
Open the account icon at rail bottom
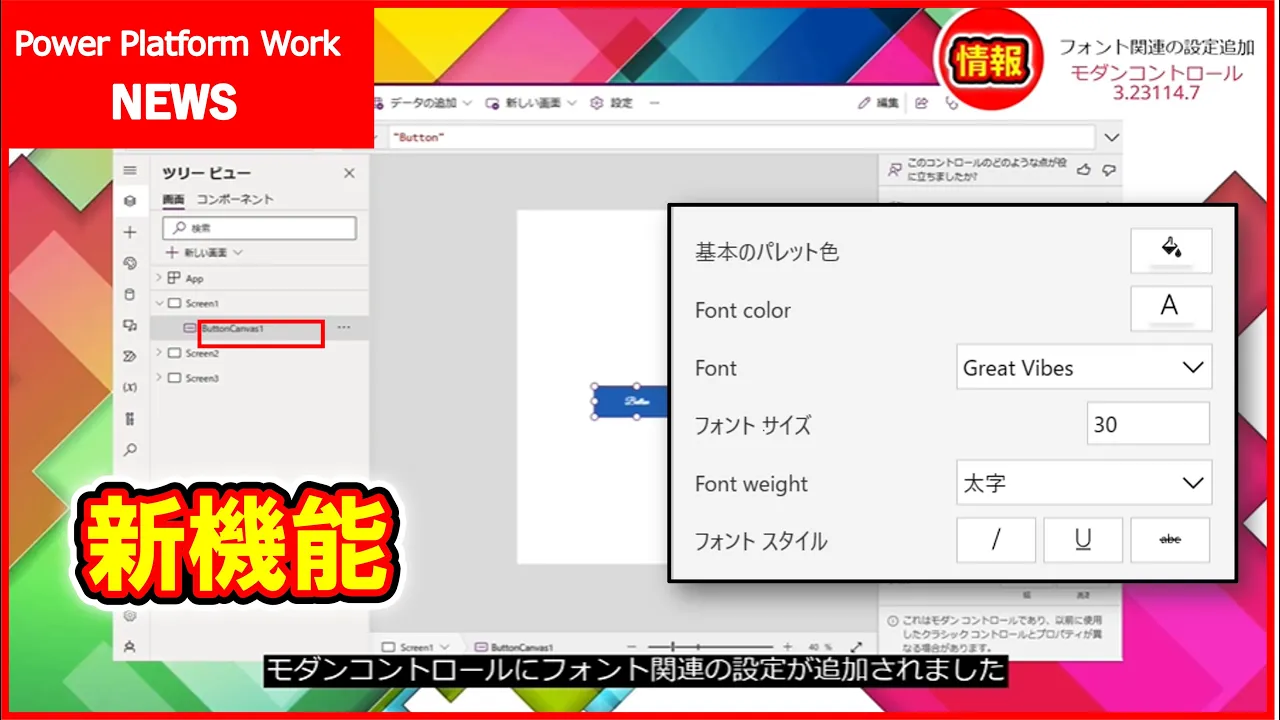(130, 647)
